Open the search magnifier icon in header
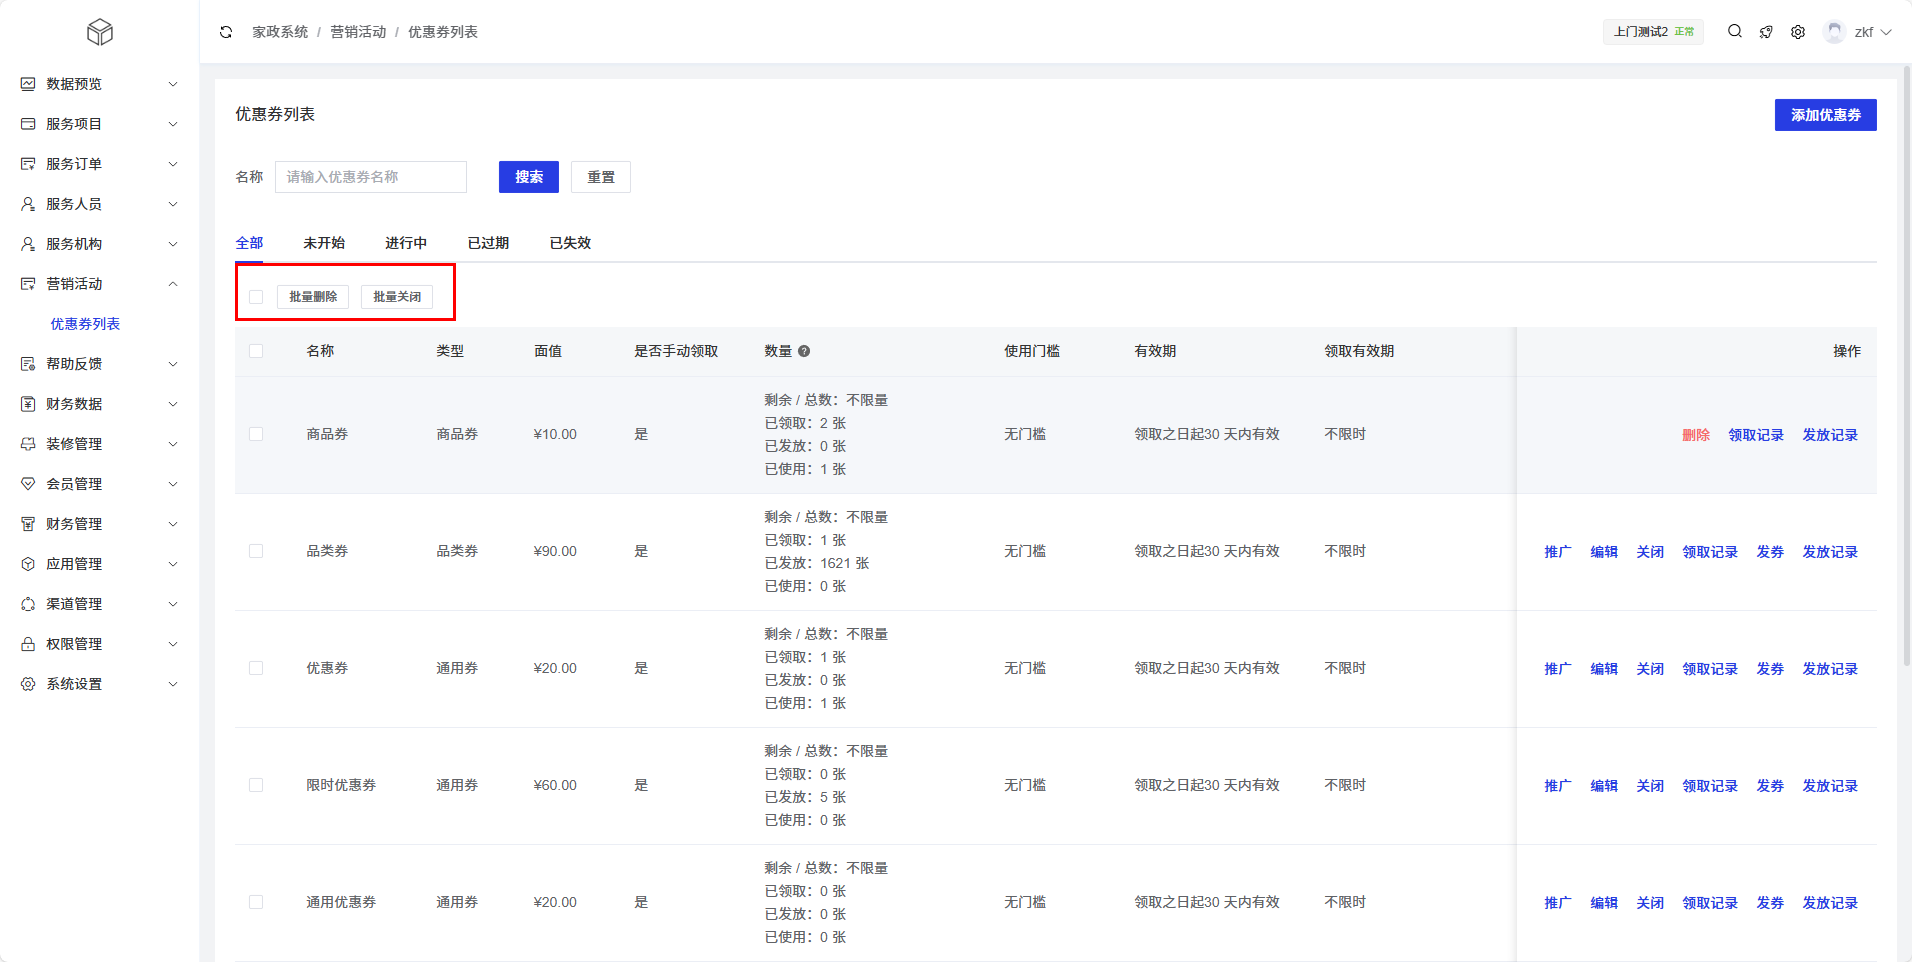 (x=1735, y=32)
